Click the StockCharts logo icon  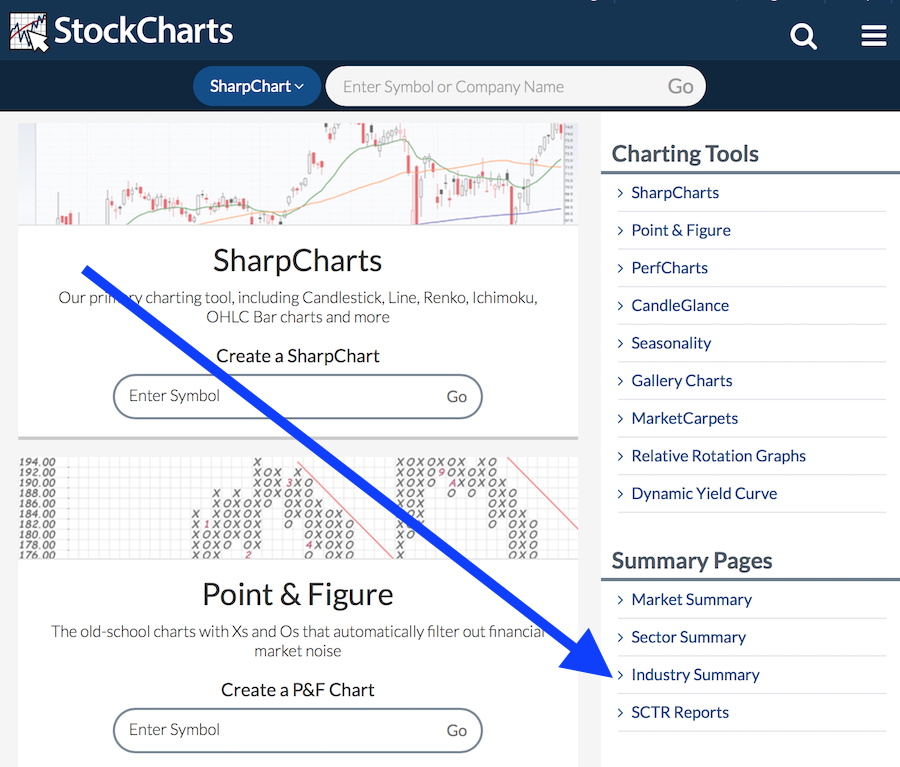pos(29,32)
